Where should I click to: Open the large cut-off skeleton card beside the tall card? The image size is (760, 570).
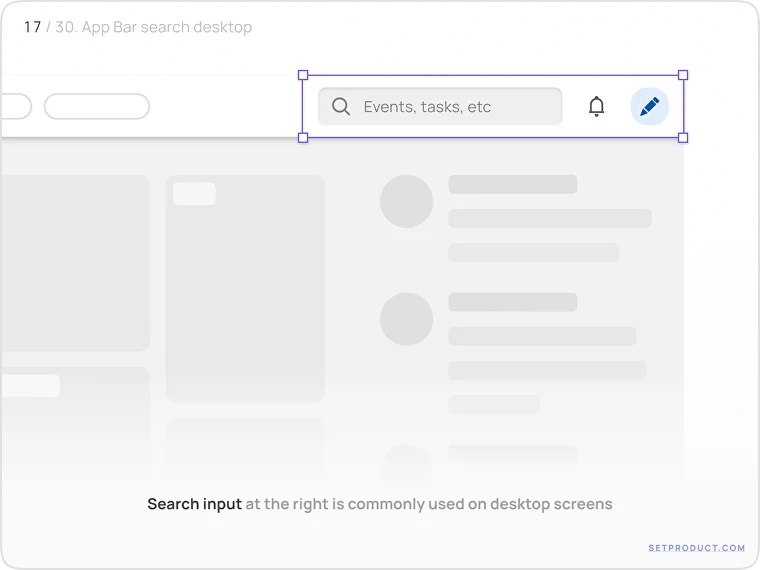[x=75, y=263]
